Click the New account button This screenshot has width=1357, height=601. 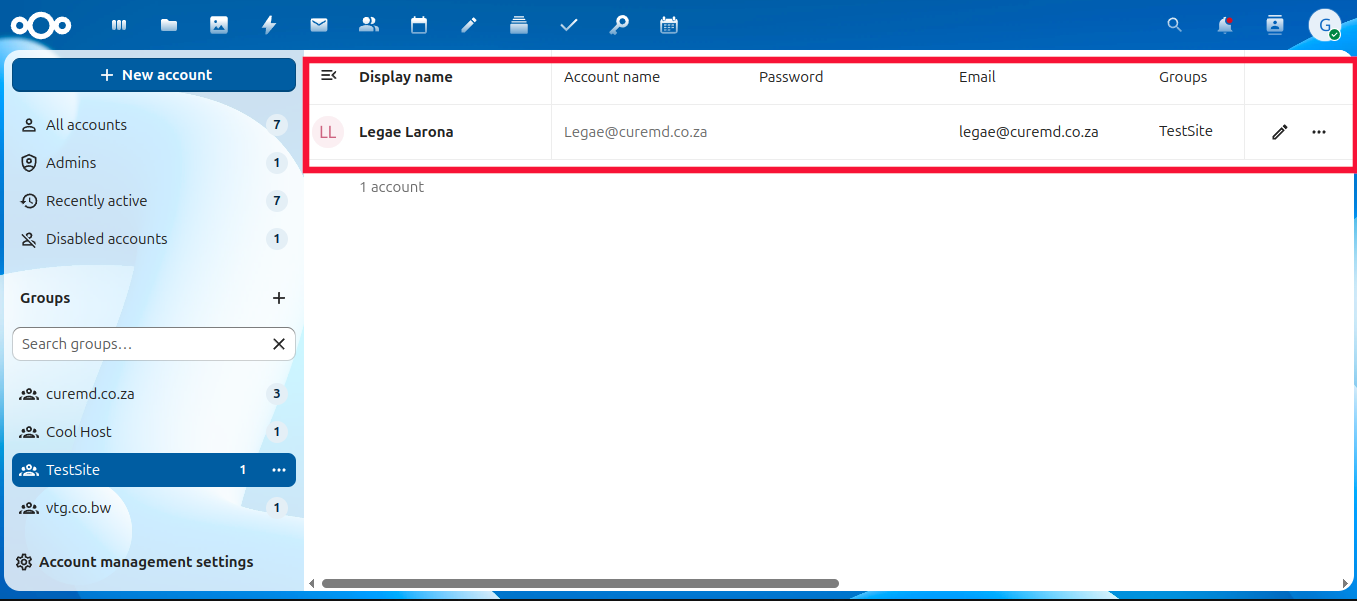[x=154, y=75]
